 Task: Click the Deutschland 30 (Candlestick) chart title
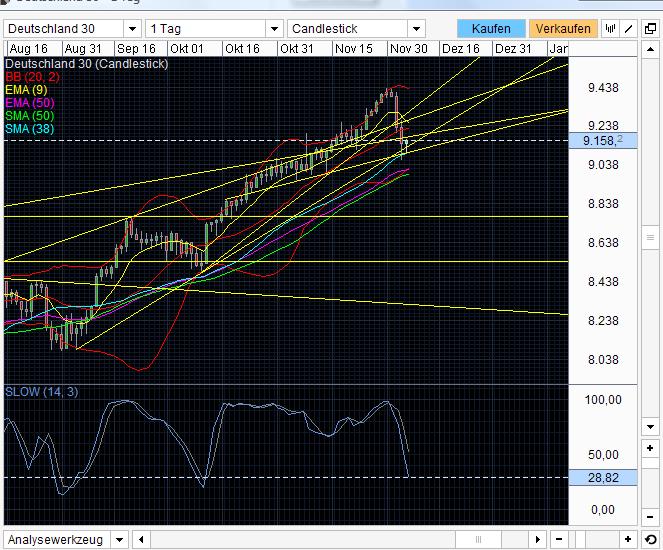87,64
